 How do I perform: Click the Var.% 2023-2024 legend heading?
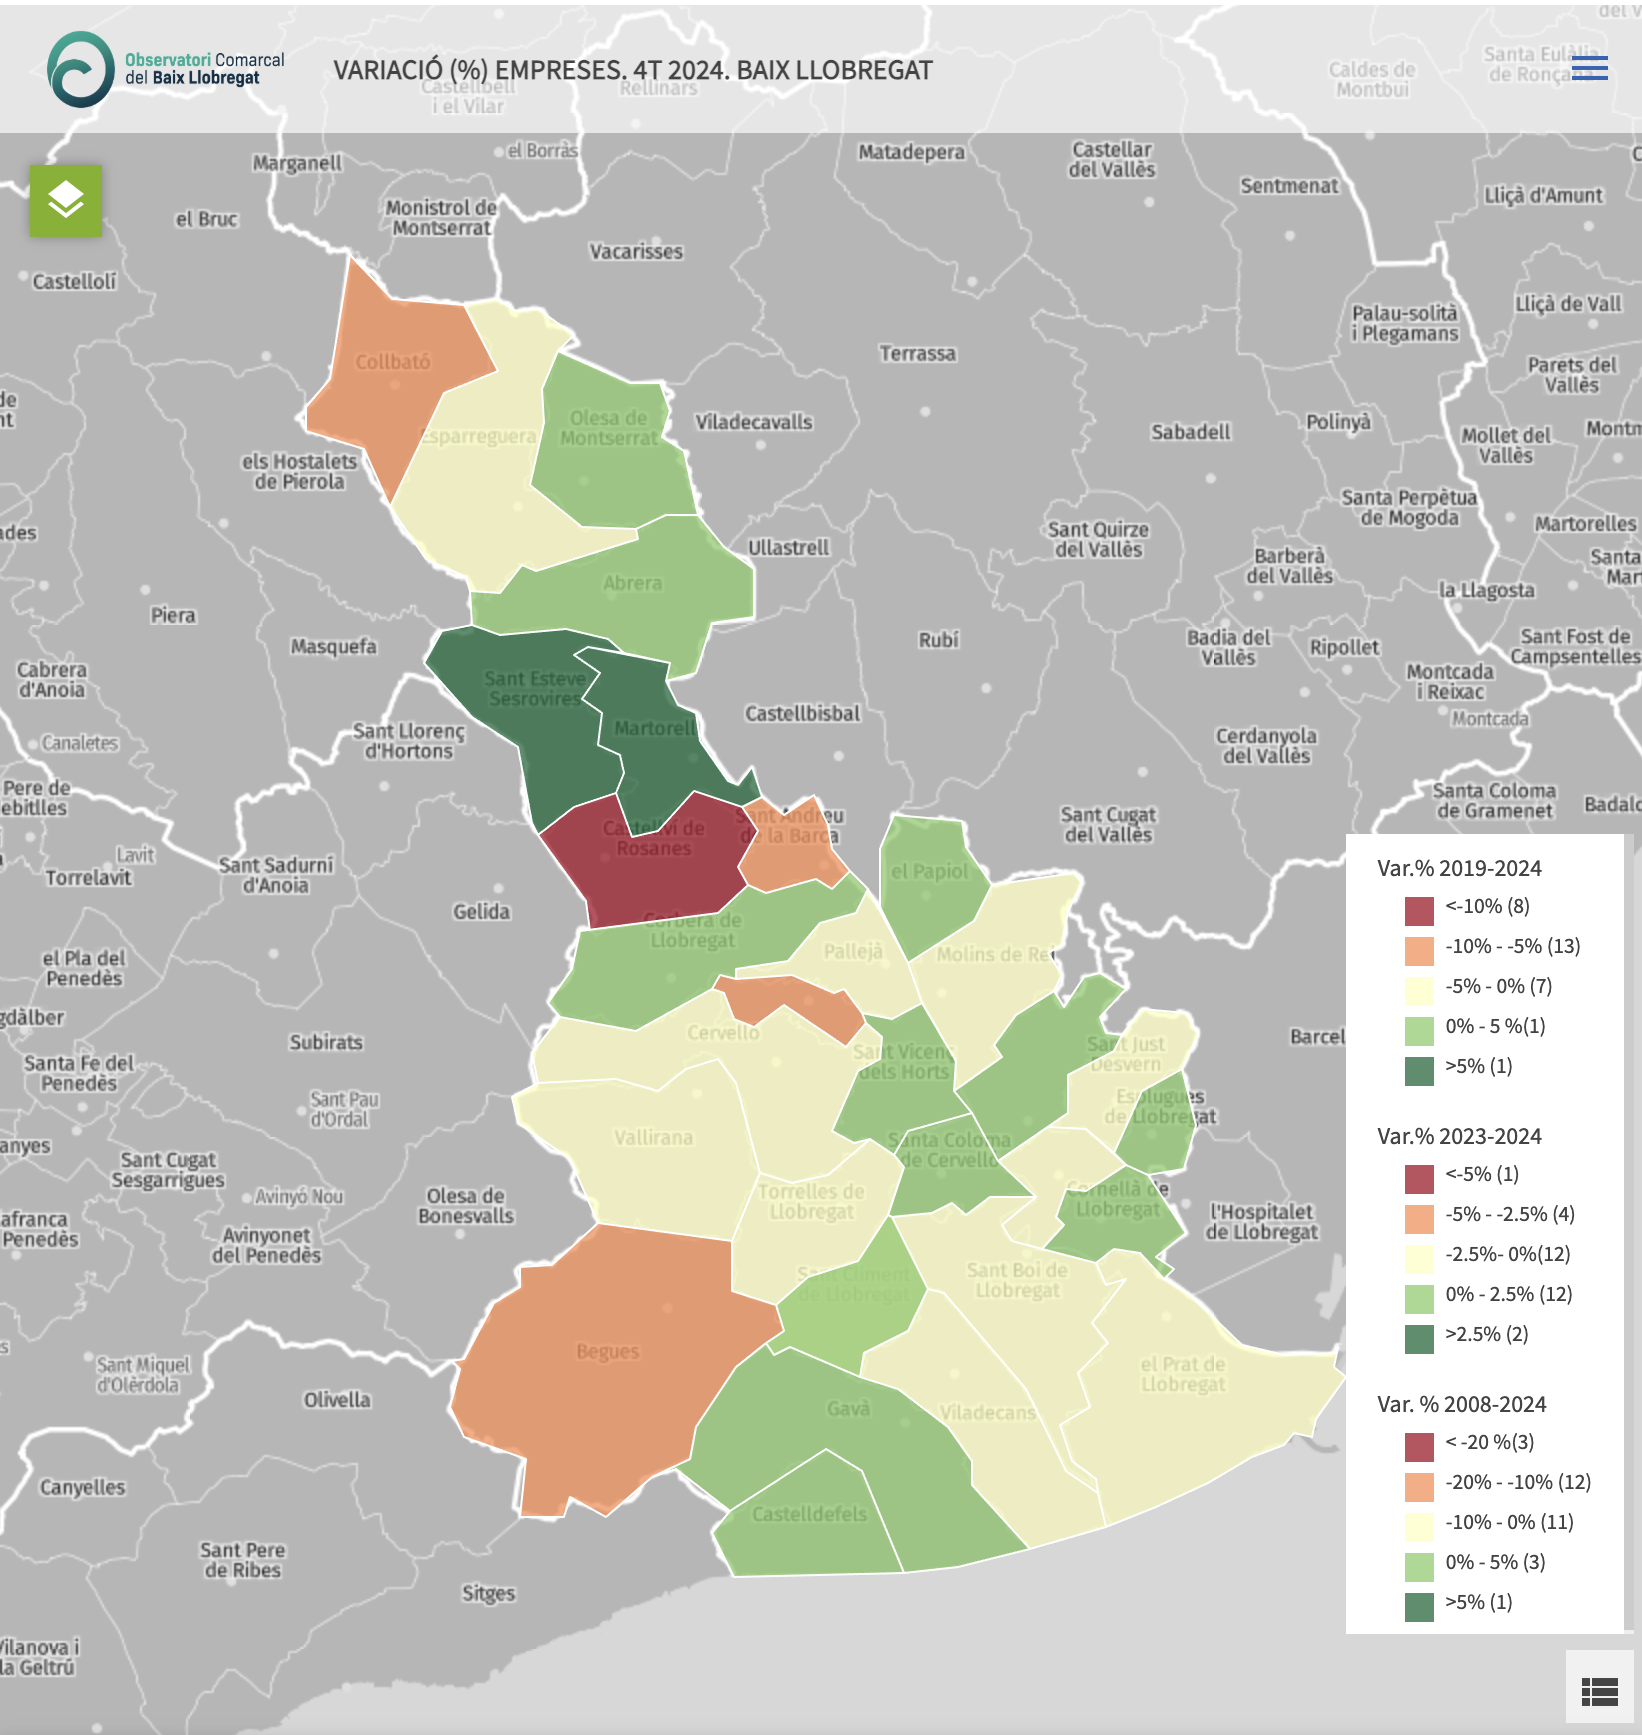coord(1459,1136)
